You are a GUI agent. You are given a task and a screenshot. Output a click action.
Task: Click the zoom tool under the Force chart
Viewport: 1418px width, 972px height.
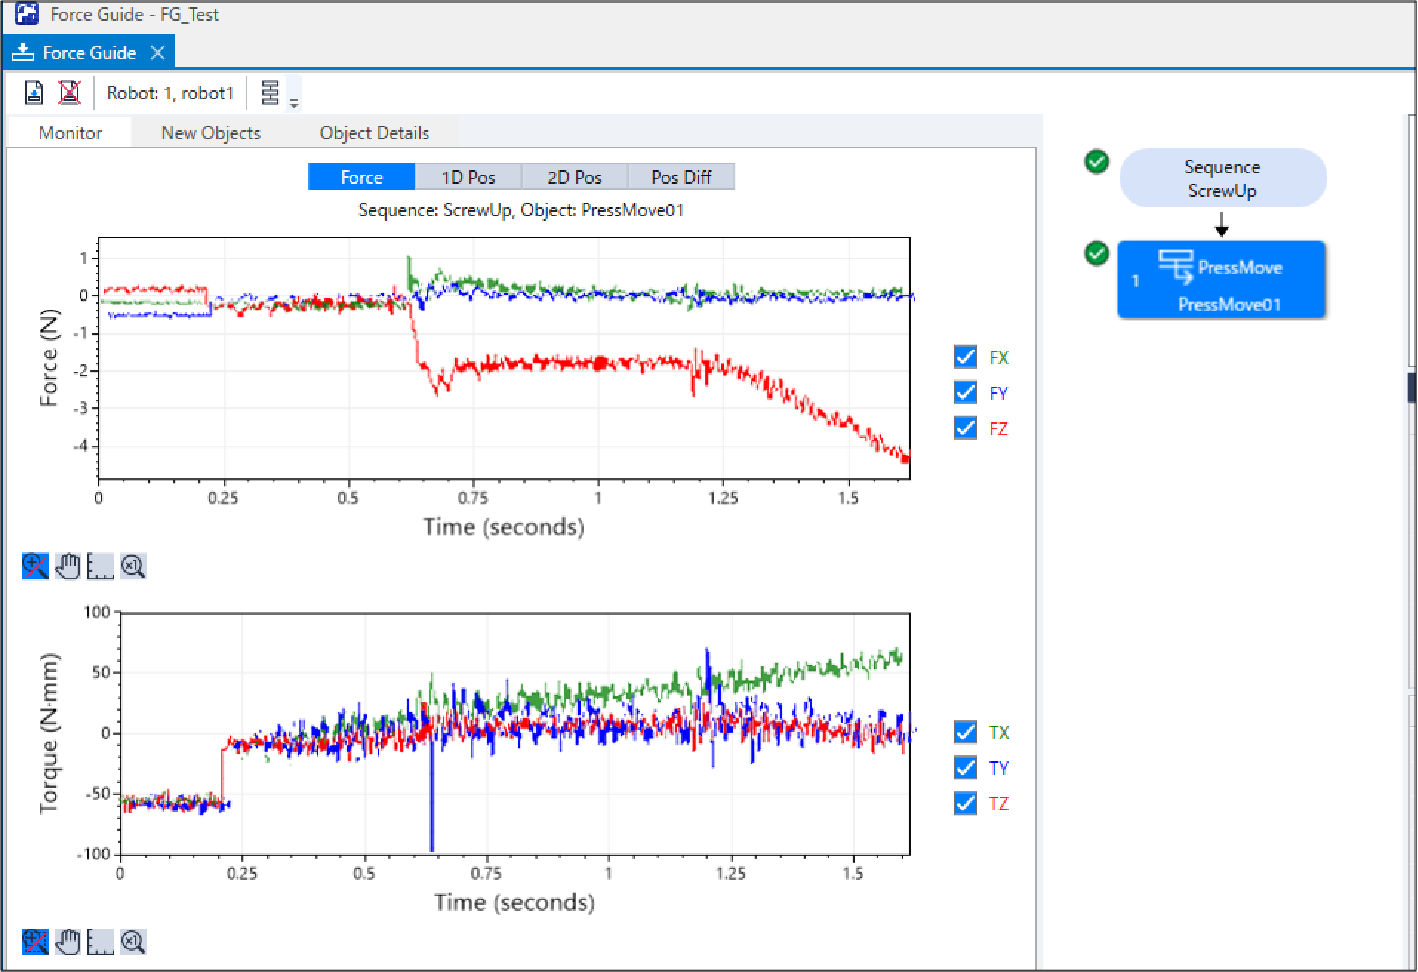pos(35,566)
